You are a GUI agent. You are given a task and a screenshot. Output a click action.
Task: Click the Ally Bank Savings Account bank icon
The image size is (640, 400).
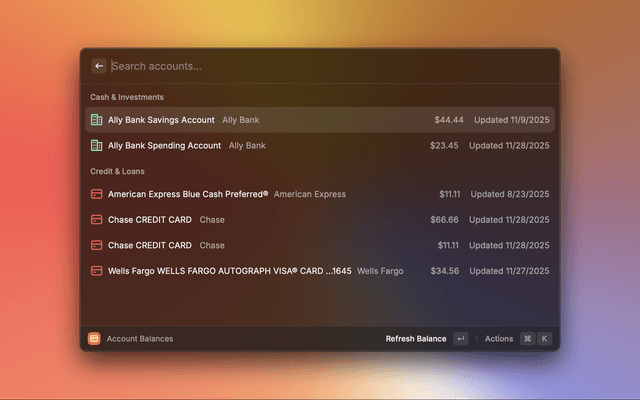click(x=97, y=120)
